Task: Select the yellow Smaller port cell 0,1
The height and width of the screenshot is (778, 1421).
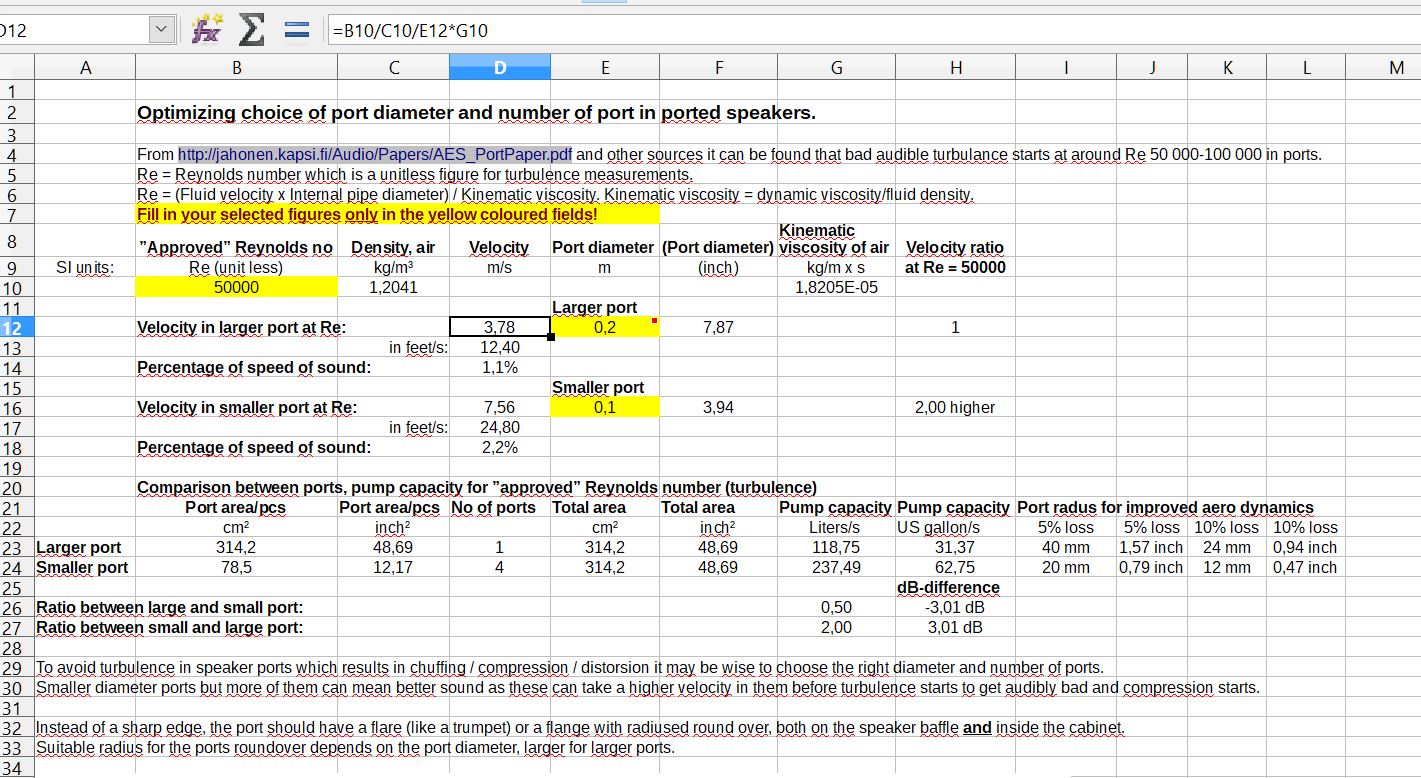Action: click(605, 407)
